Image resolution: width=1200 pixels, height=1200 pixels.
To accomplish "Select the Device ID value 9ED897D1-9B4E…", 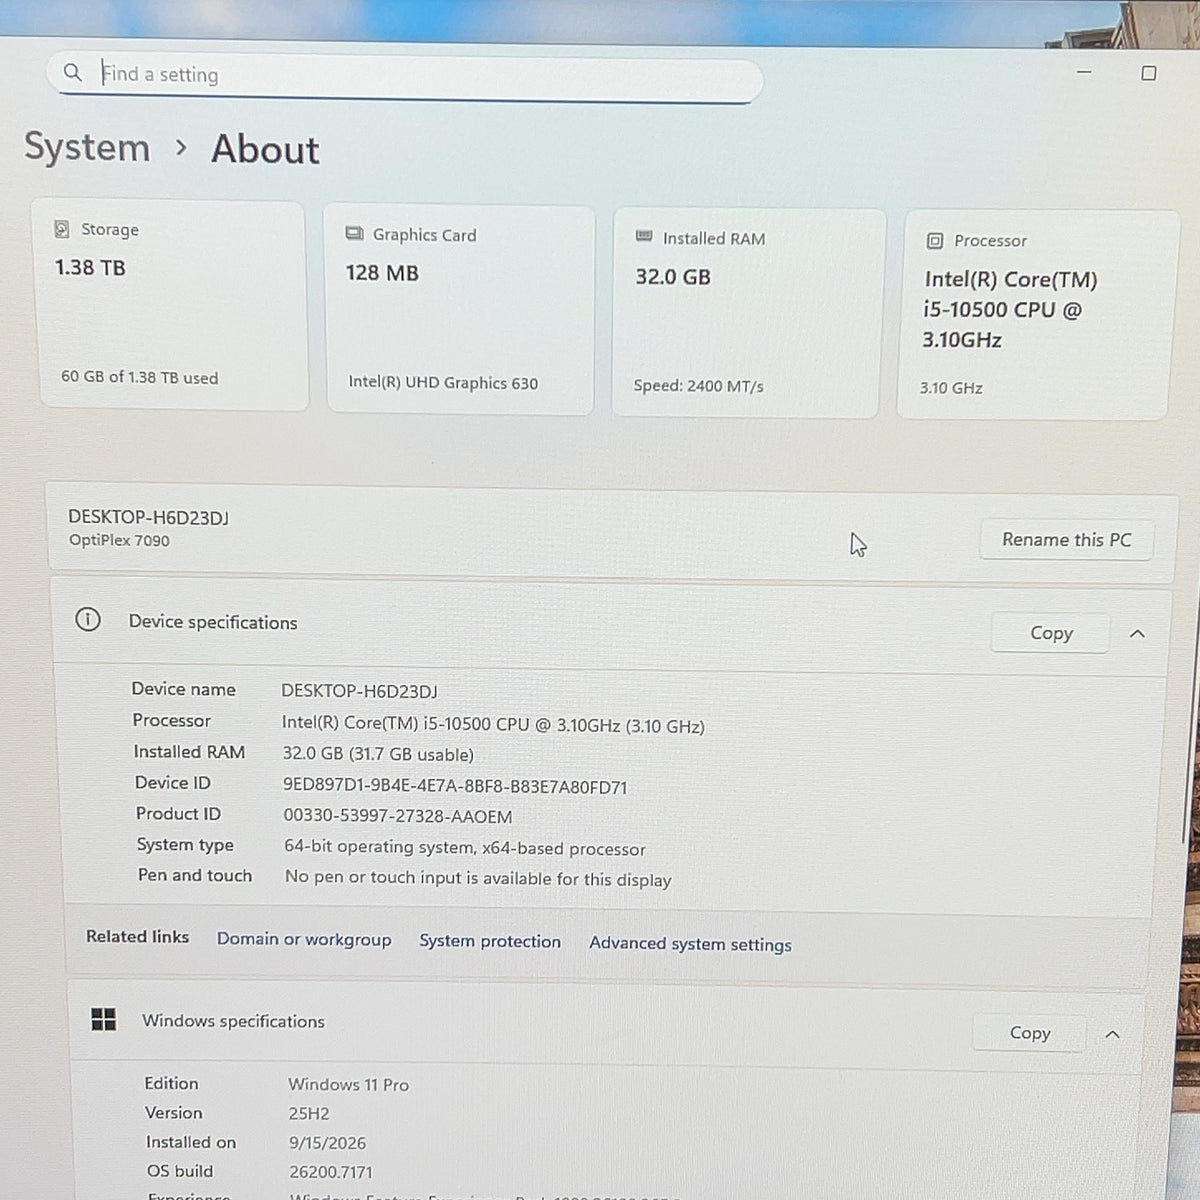I will [455, 787].
